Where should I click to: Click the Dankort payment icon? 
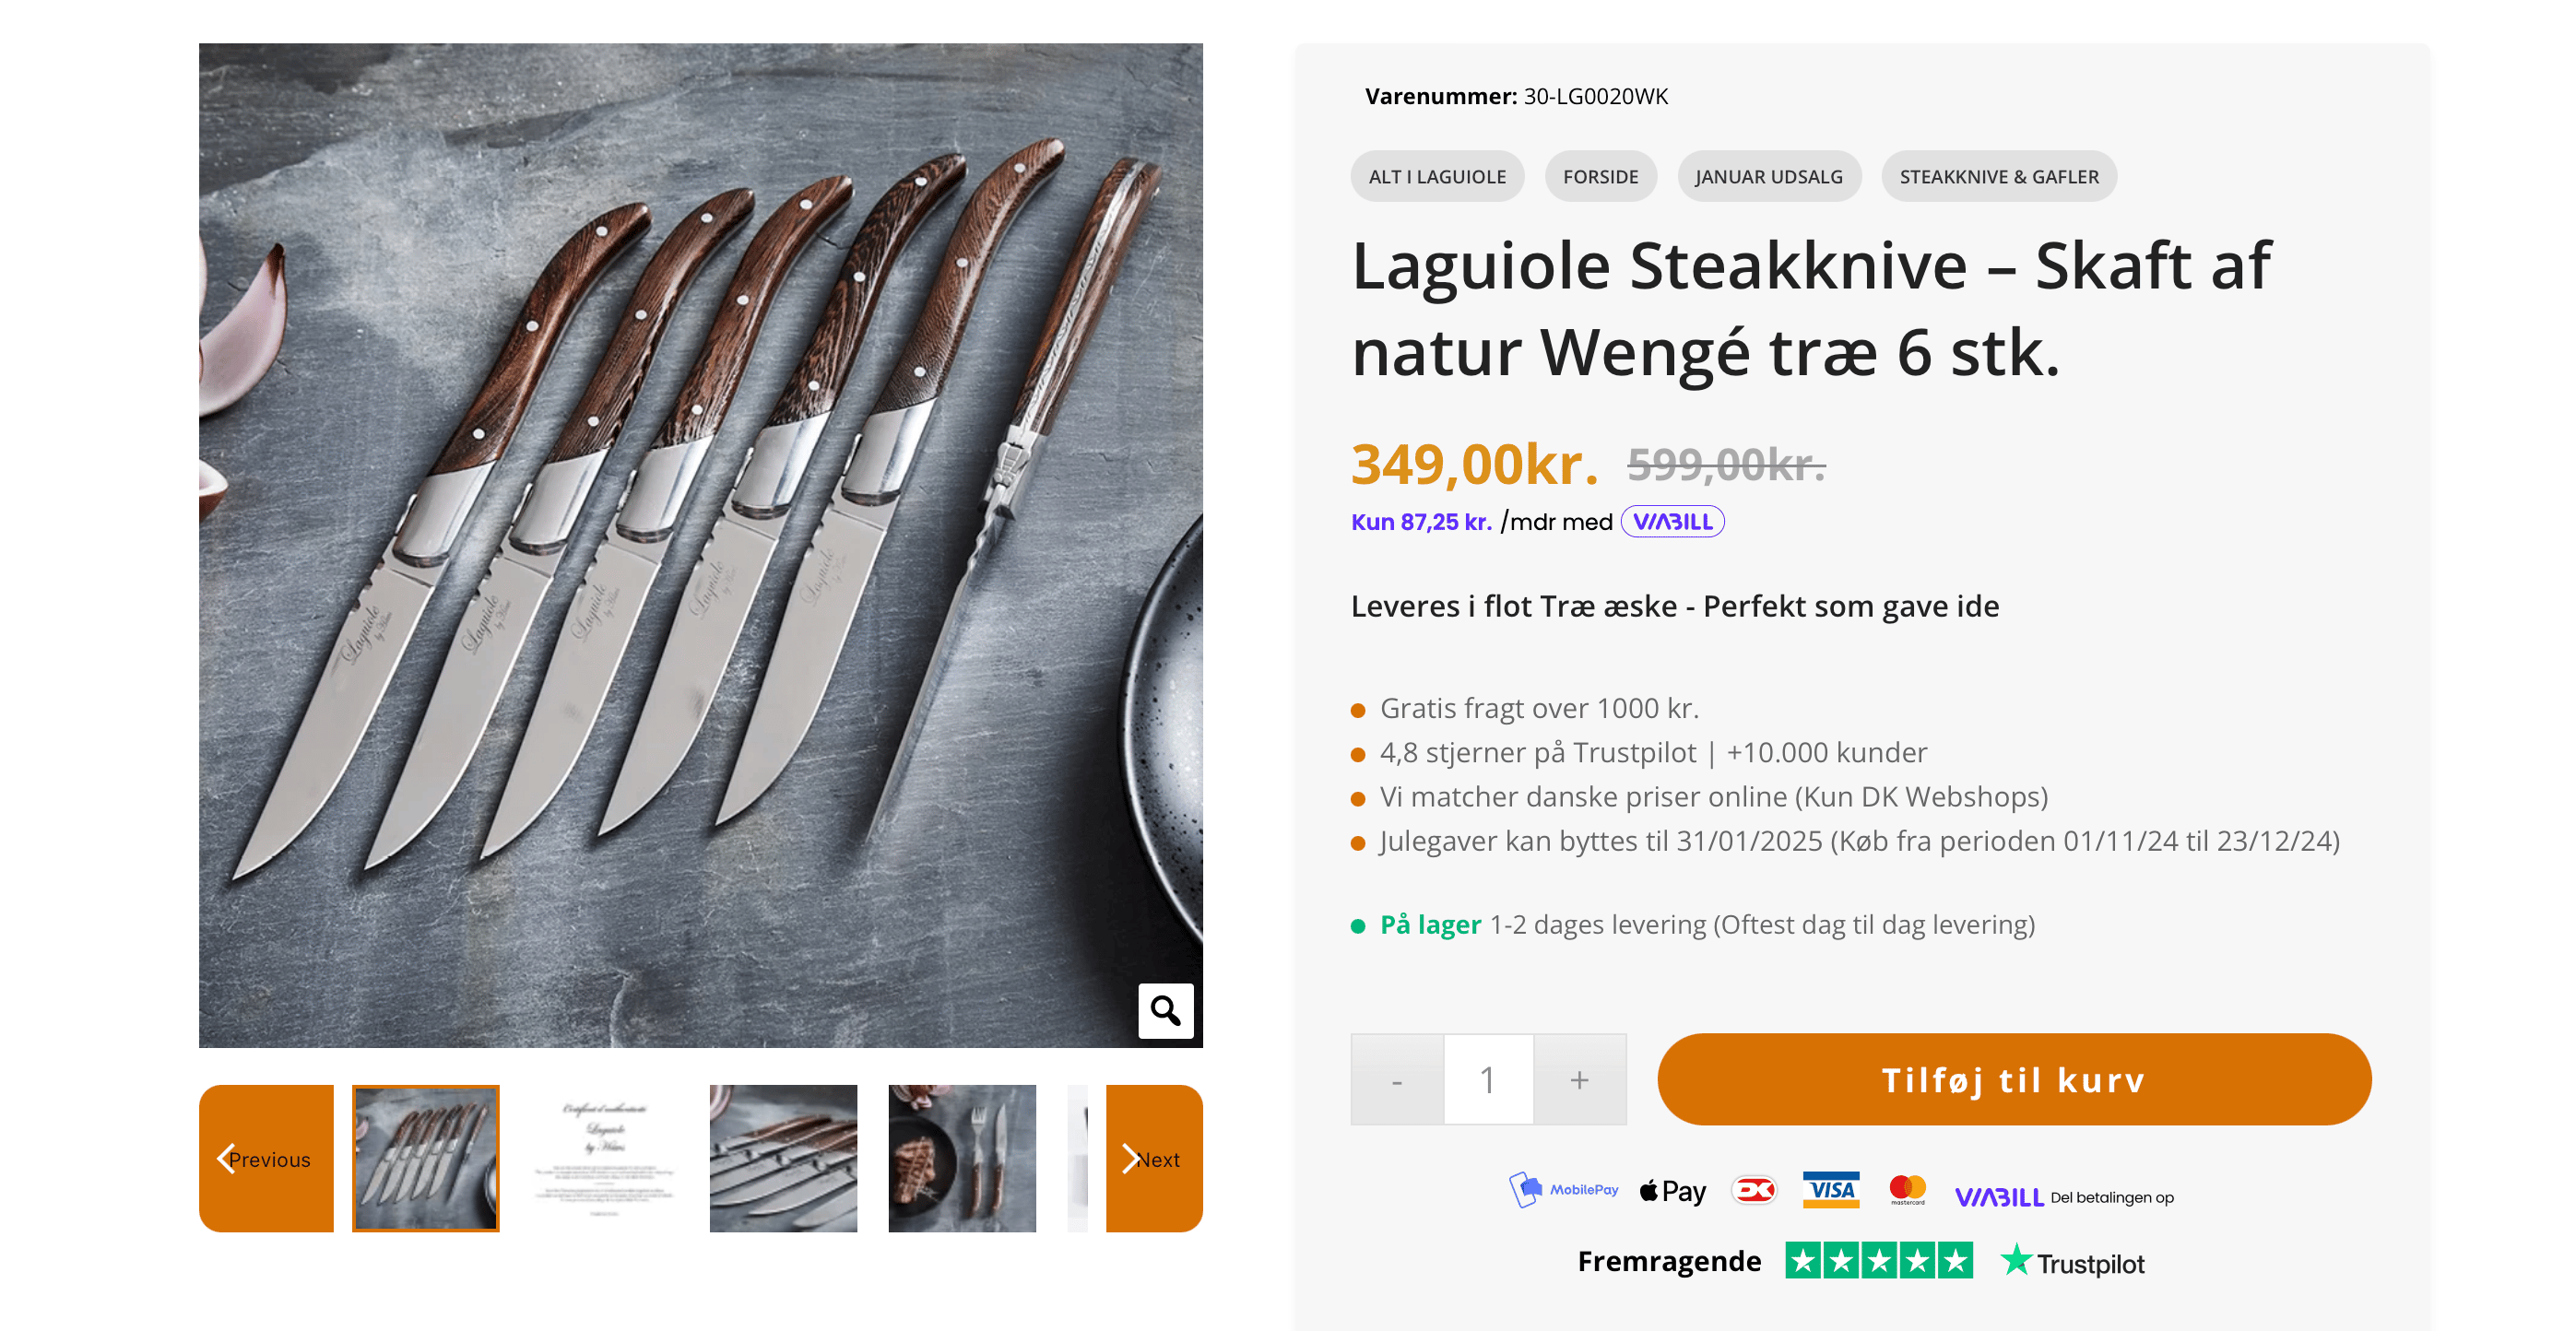click(1754, 1189)
